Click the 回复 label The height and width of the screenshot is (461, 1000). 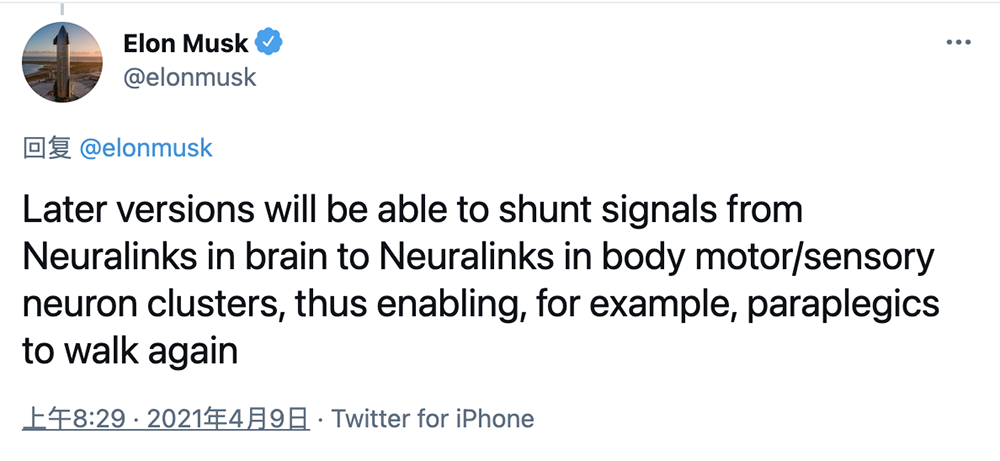46,148
